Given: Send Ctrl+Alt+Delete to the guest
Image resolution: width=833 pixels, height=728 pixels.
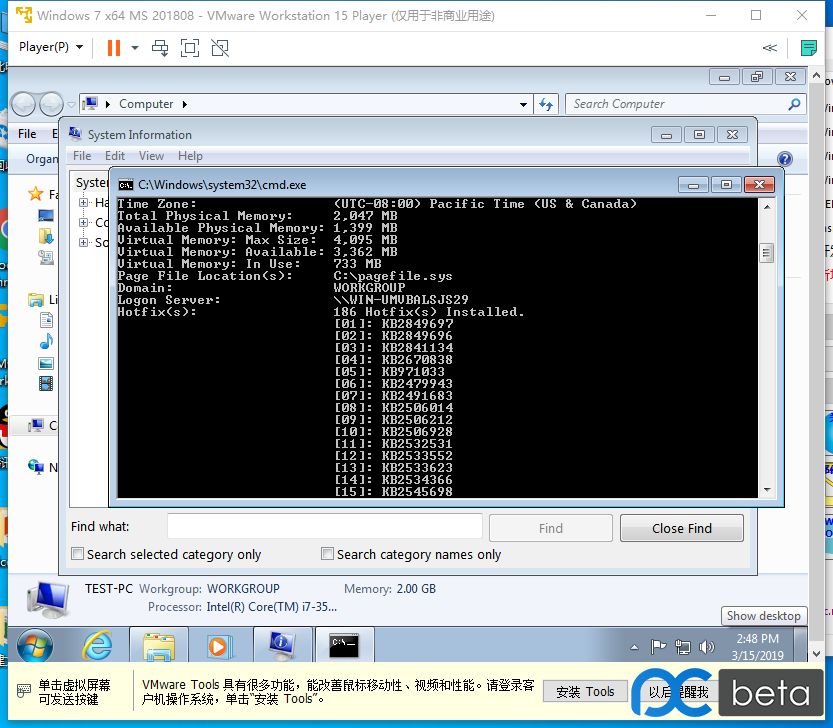Looking at the screenshot, I should pyautogui.click(x=160, y=47).
